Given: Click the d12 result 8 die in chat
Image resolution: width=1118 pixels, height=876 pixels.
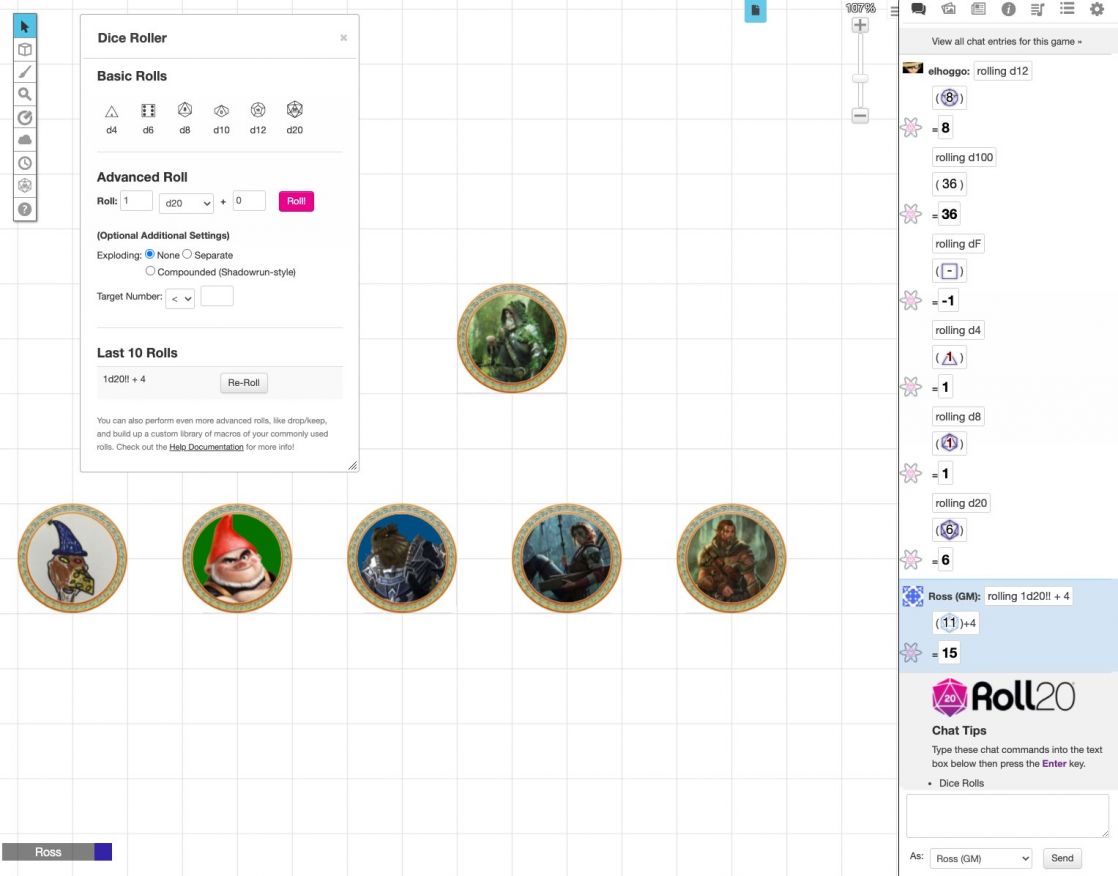Looking at the screenshot, I should (948, 98).
